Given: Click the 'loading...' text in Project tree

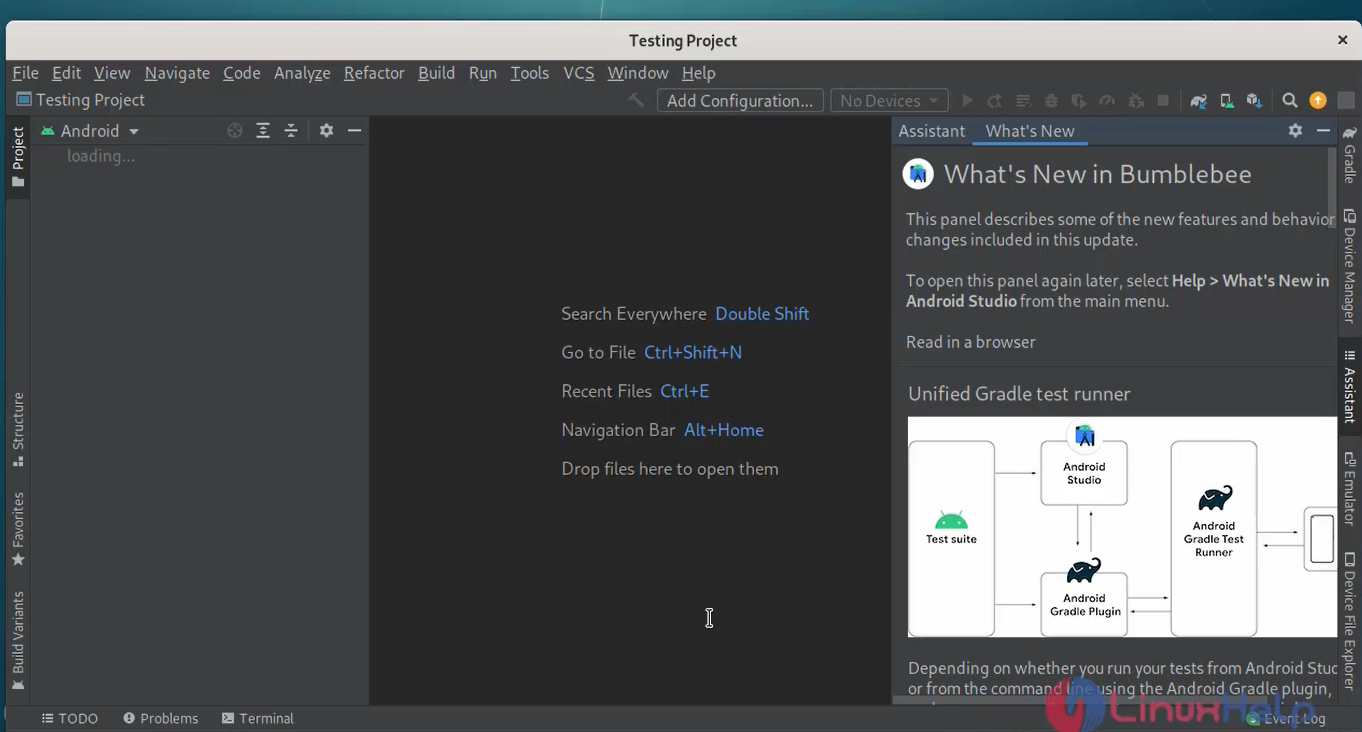Looking at the screenshot, I should point(100,156).
